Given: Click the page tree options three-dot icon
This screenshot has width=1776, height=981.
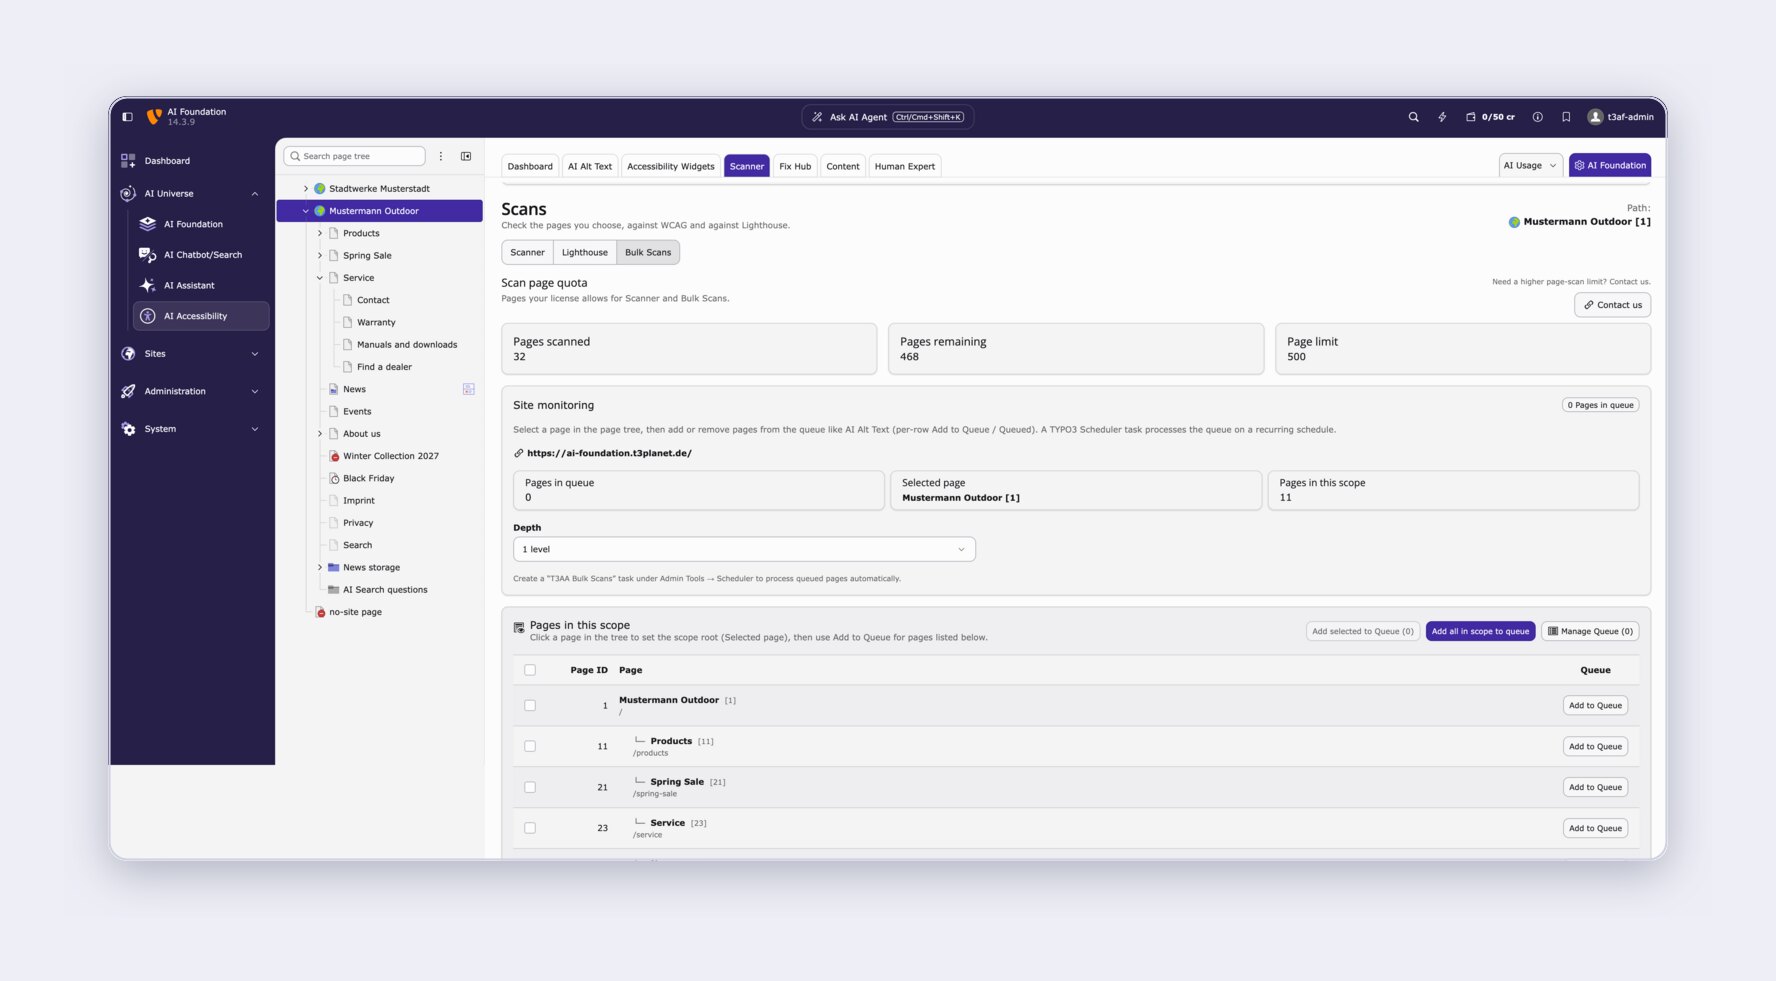Looking at the screenshot, I should tap(440, 156).
